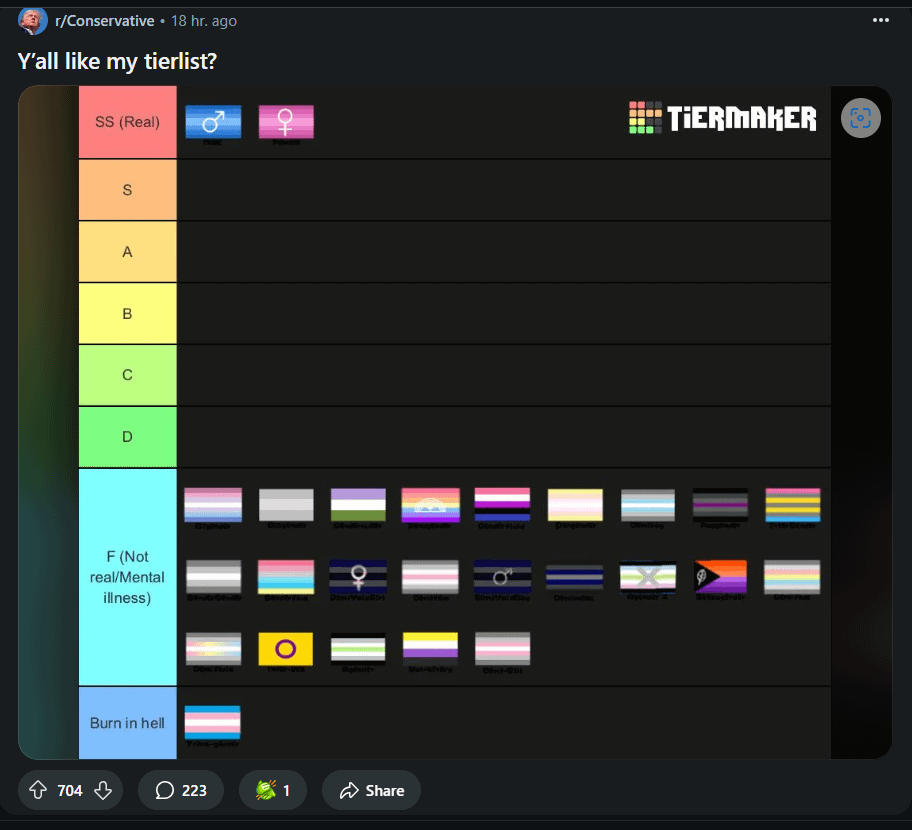Click the "SS (Real)" tier label
Screen dimensions: 912x830
pyautogui.click(x=127, y=122)
